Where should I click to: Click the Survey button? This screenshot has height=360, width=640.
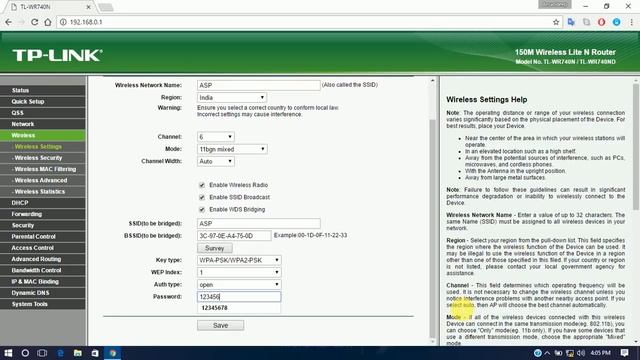pyautogui.click(x=215, y=248)
